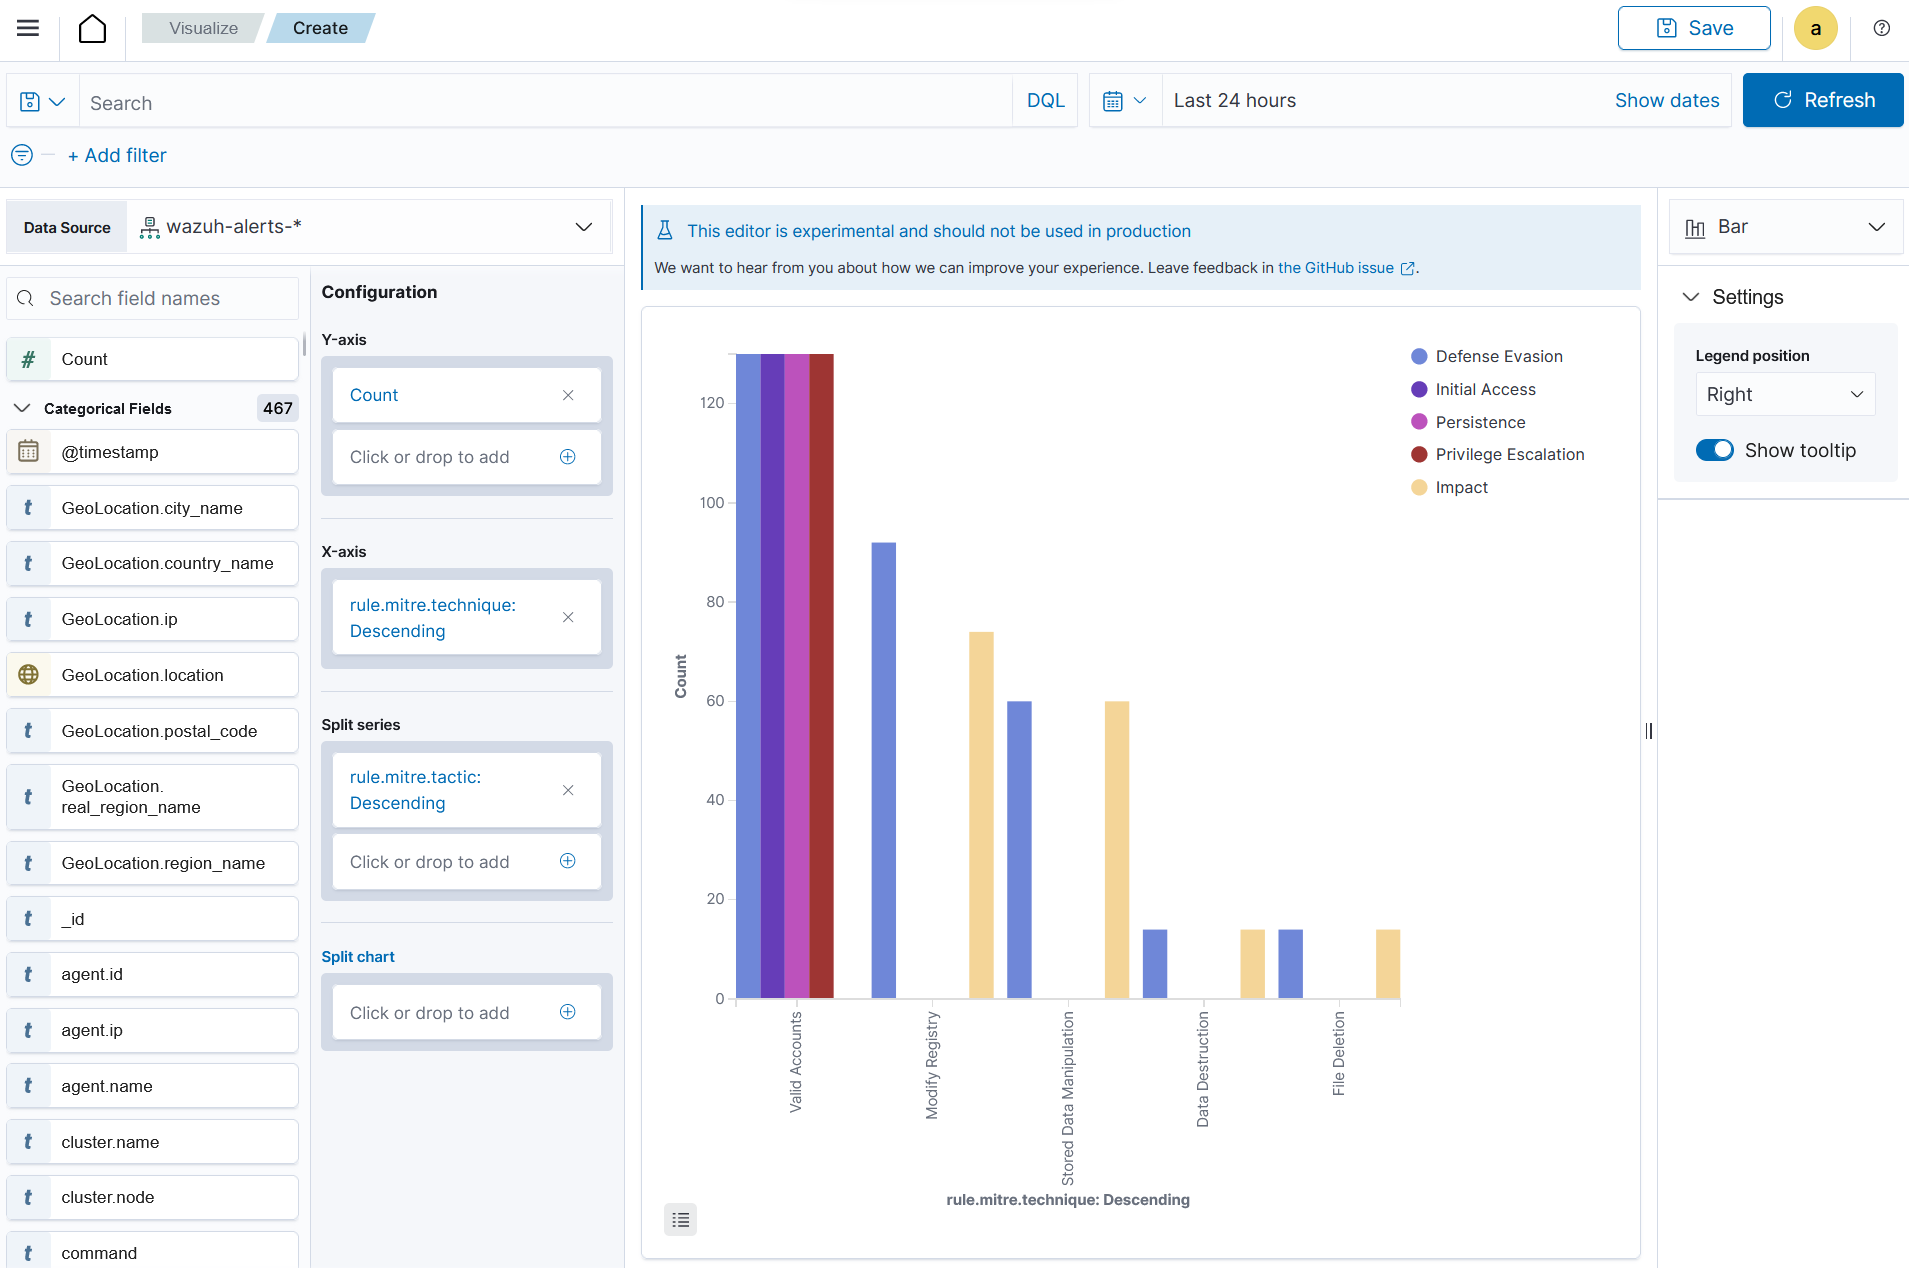
Task: Refresh the chart data
Action: tap(1822, 100)
